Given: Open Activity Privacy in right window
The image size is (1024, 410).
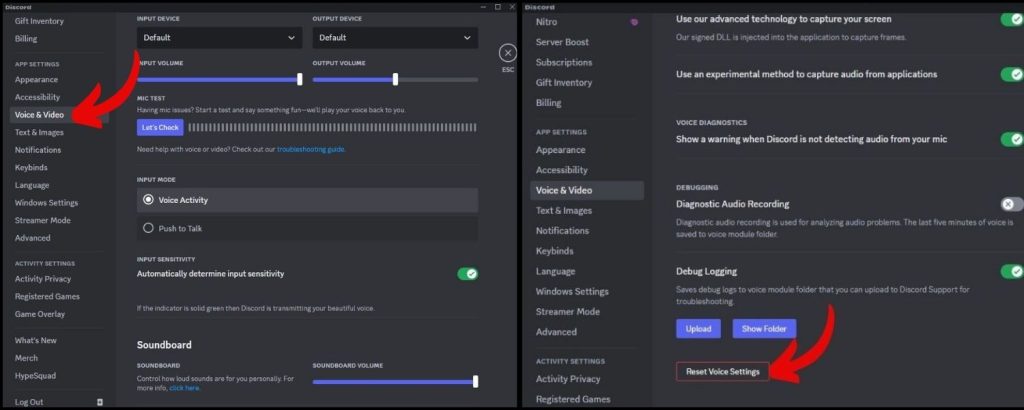Looking at the screenshot, I should 568,379.
